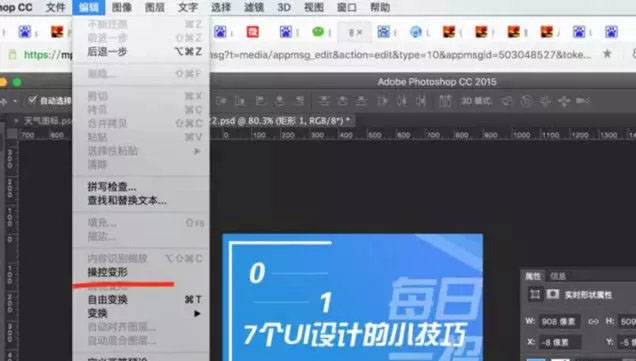Open the 图像 menu

(122, 7)
